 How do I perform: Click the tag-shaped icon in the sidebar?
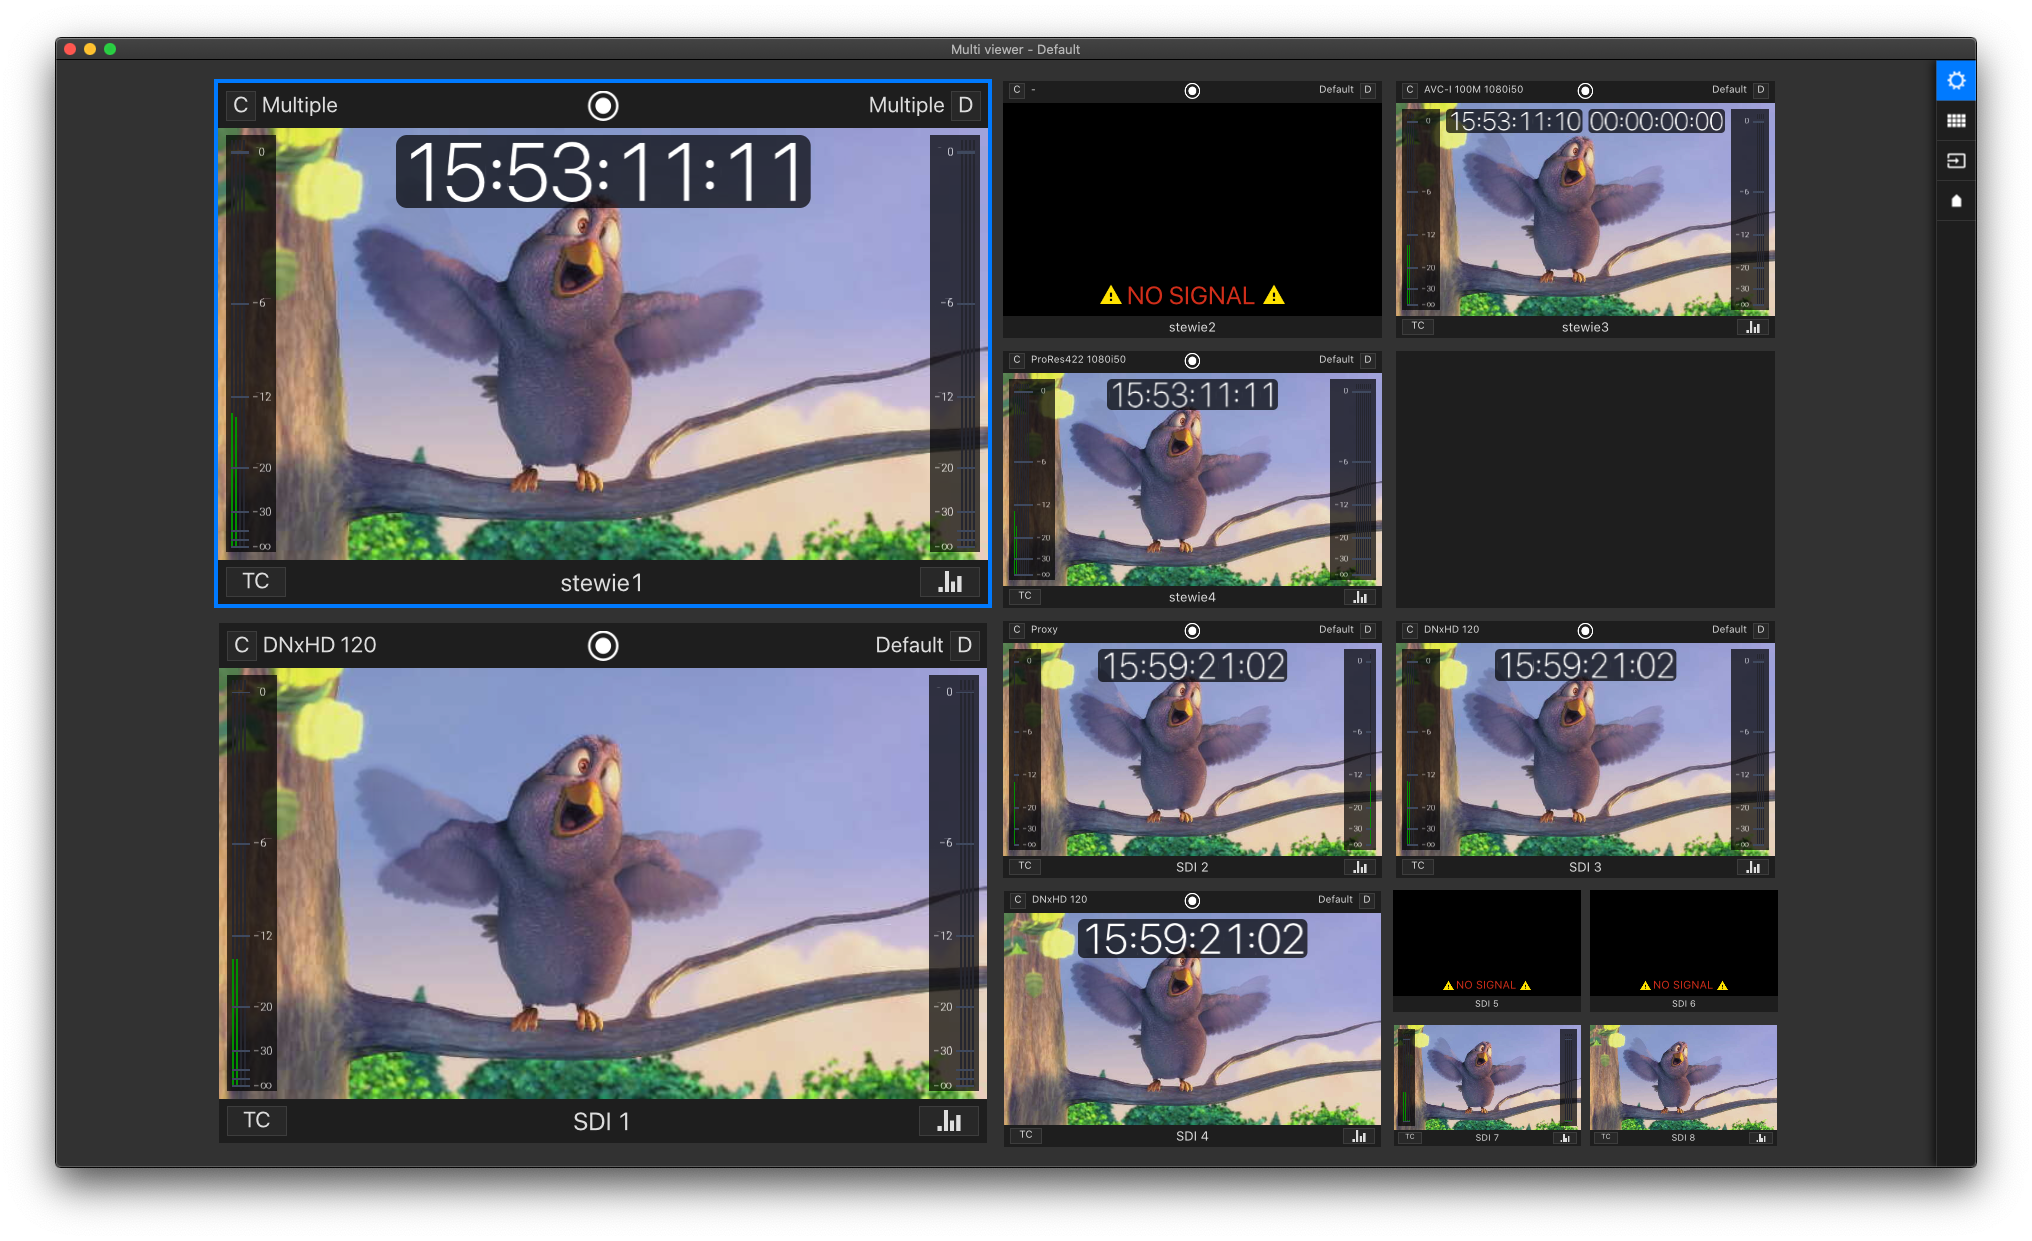point(1956,201)
